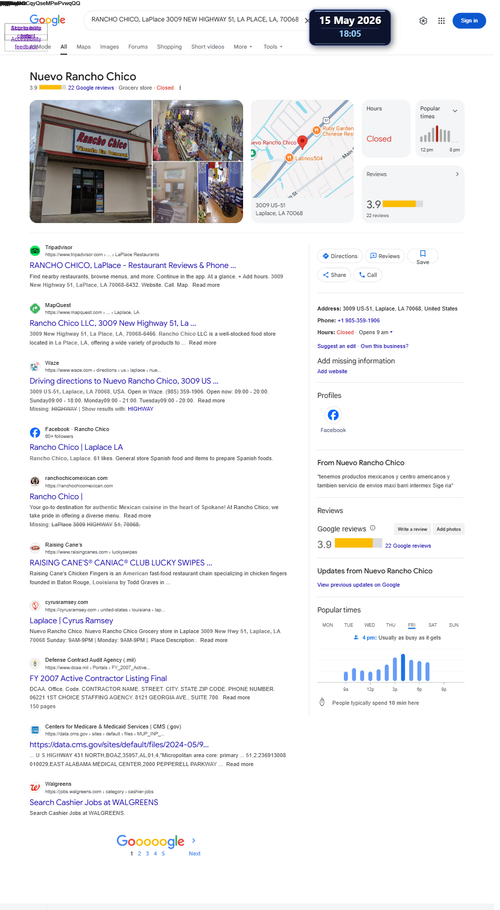Click the Google logo in the header
Screen dimensions: 500x910
pyautogui.click(x=48, y=20)
